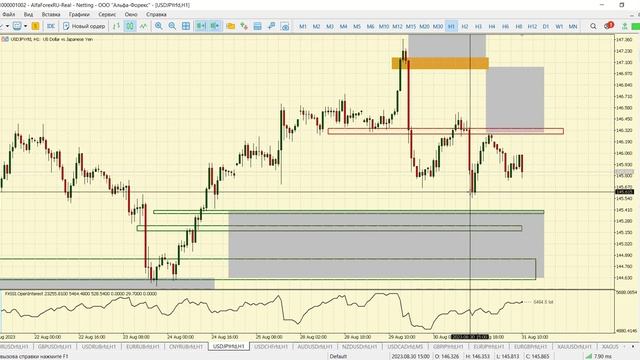Select H12 timeframe
This screenshot has width=640, height=360.
pyautogui.click(x=532, y=26)
